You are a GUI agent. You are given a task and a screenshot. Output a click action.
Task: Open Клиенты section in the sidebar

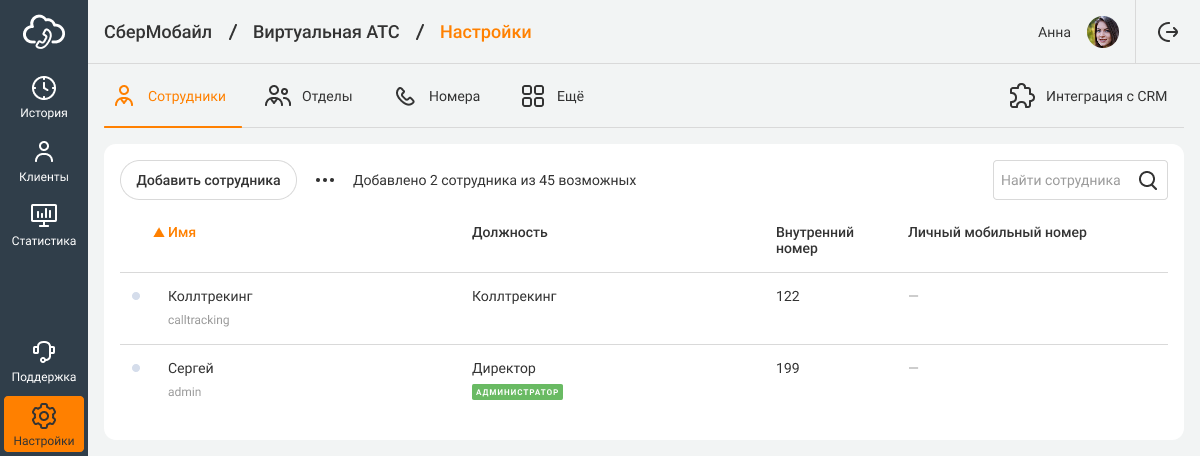[x=44, y=162]
